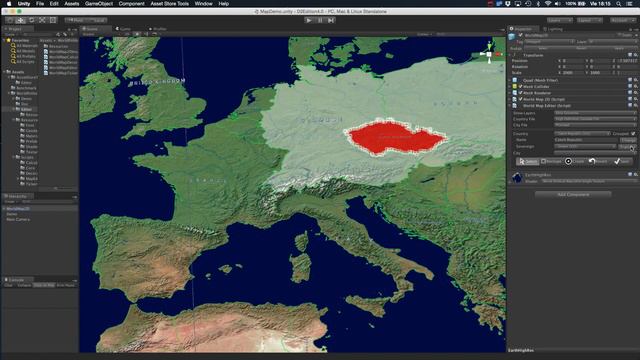The image size is (640, 360).
Task: Collapse the Resources folder in Assets tree
Action: coord(14,120)
